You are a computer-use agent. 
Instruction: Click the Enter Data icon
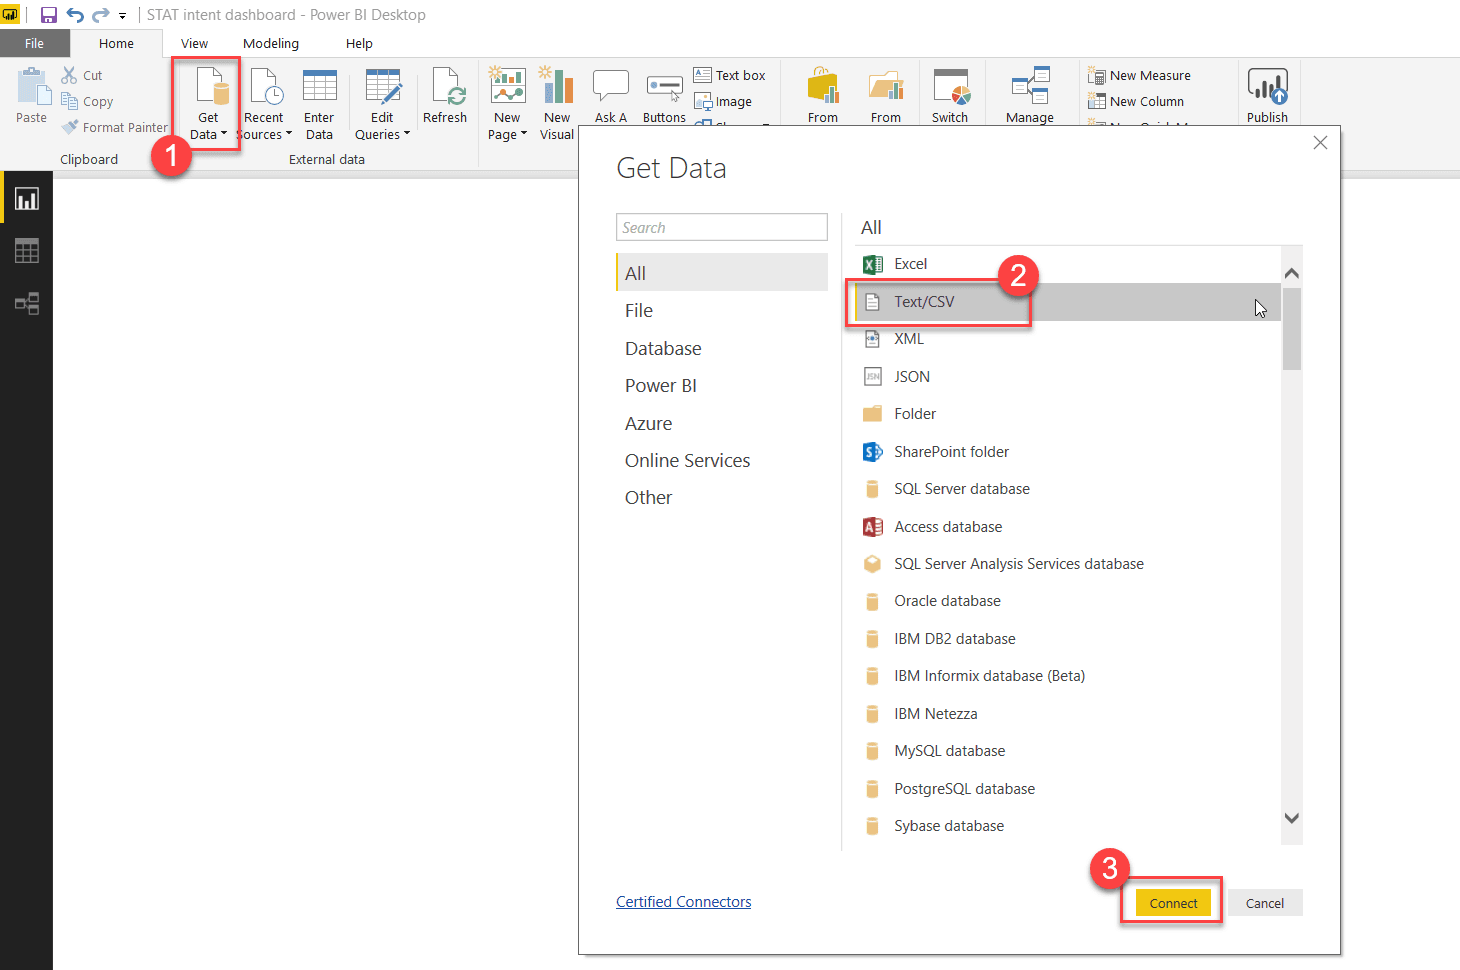[319, 95]
